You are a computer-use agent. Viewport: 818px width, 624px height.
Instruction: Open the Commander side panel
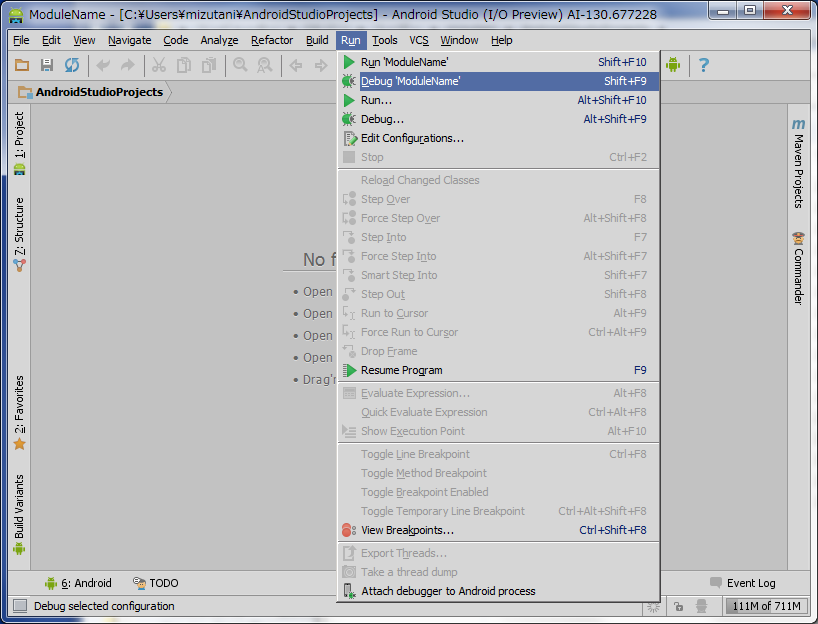(x=798, y=269)
